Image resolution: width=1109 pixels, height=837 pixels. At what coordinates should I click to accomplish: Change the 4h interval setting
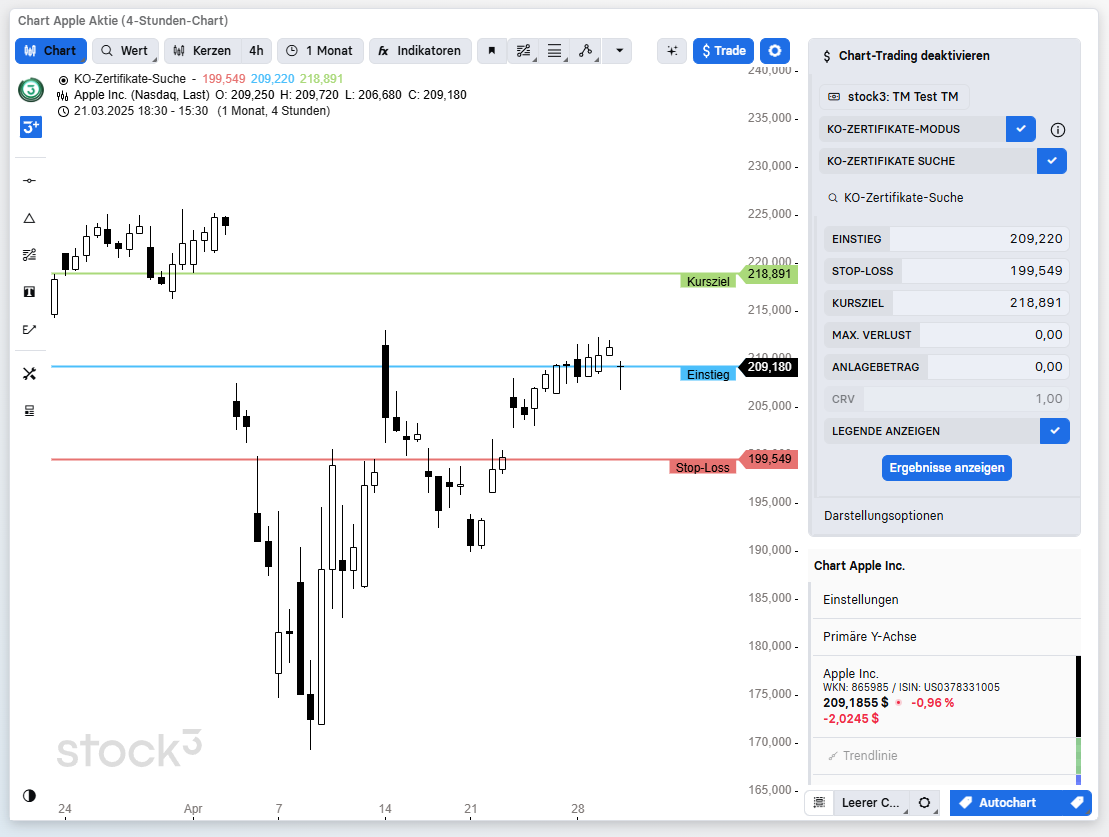[x=256, y=51]
